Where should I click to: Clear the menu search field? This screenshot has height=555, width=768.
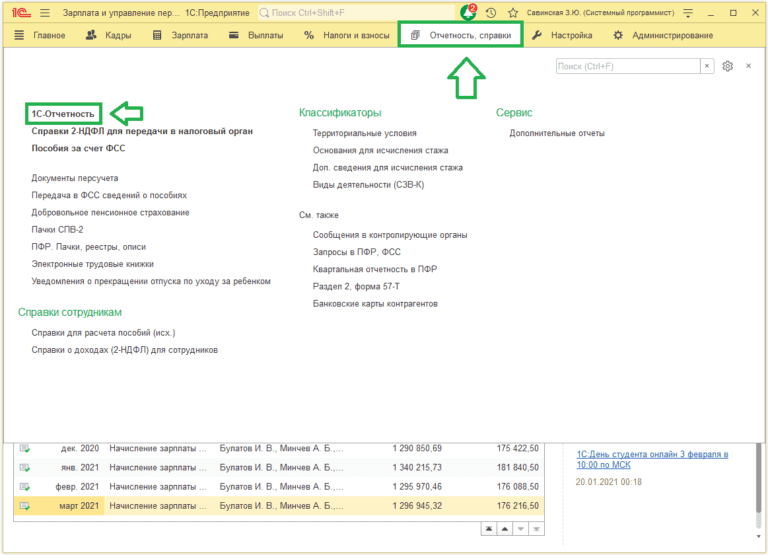click(707, 66)
